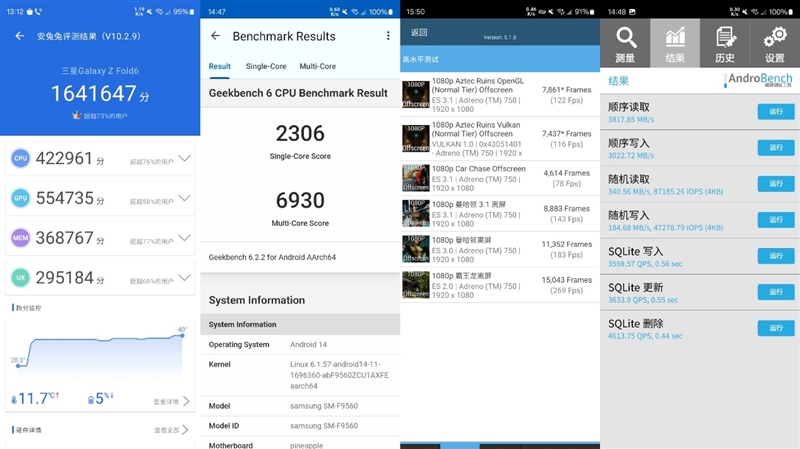Click the MEM badge icon in AnTuTu

click(x=20, y=238)
